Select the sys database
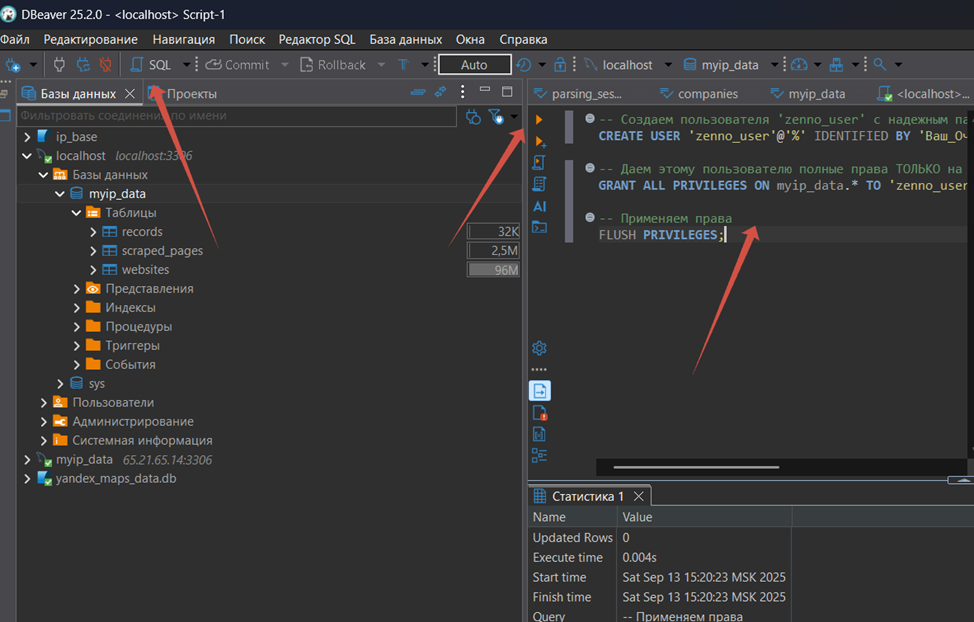 click(96, 383)
